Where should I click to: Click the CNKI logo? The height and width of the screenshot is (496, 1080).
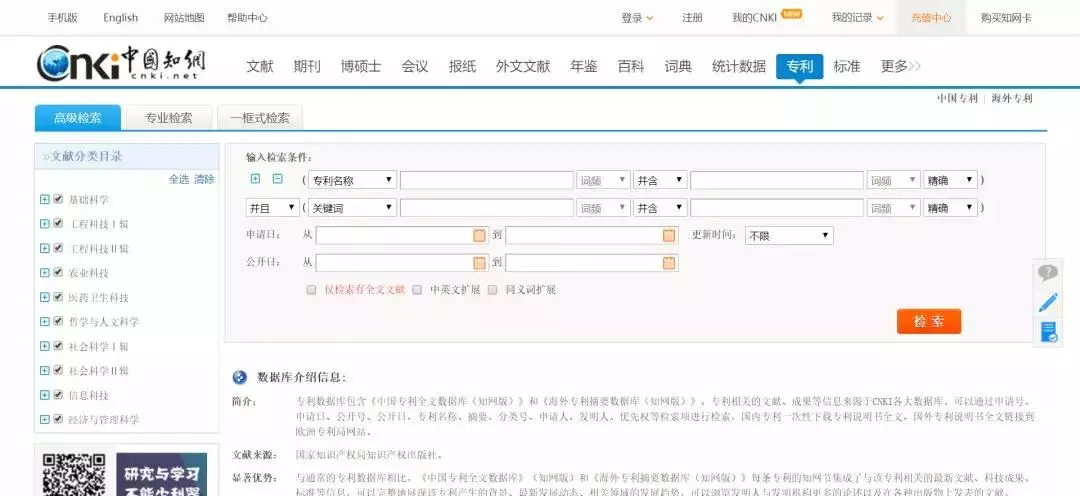[121, 64]
